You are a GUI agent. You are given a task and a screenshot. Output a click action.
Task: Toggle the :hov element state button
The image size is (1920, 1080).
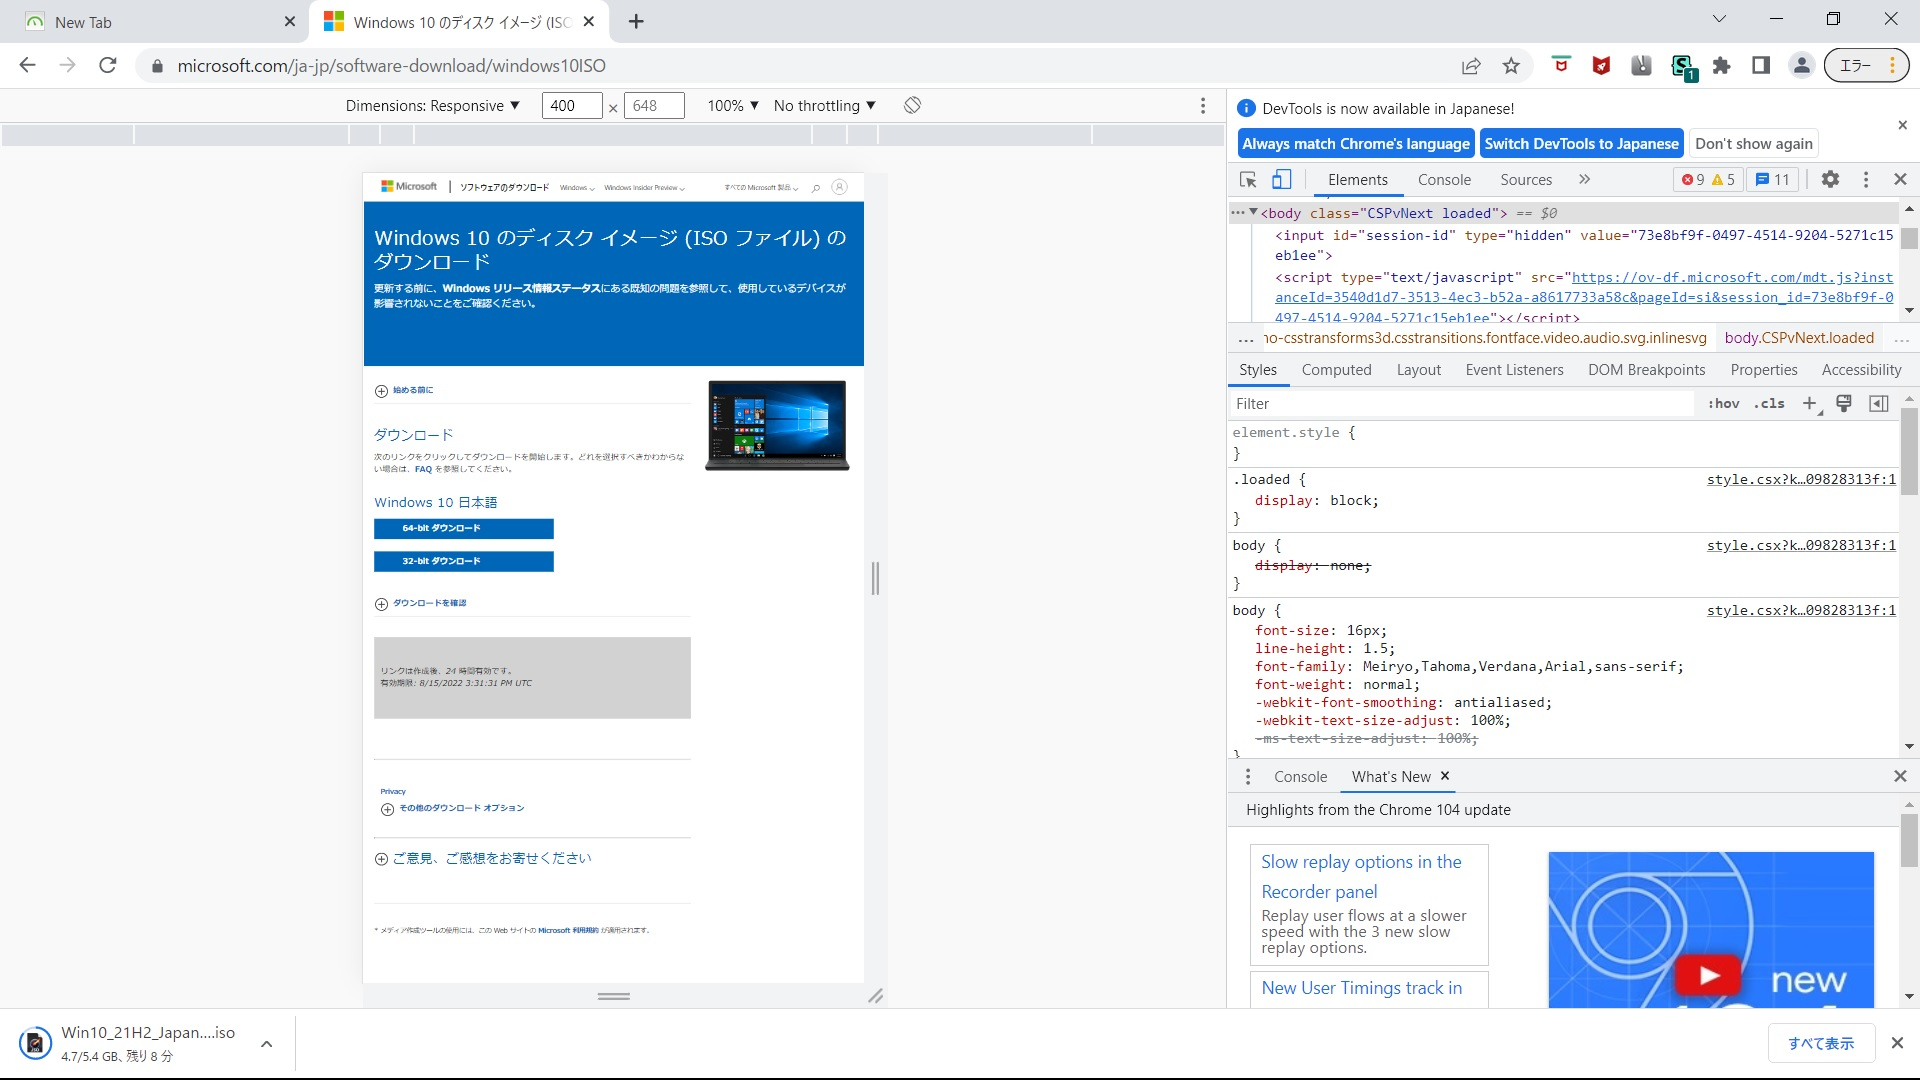(1723, 403)
